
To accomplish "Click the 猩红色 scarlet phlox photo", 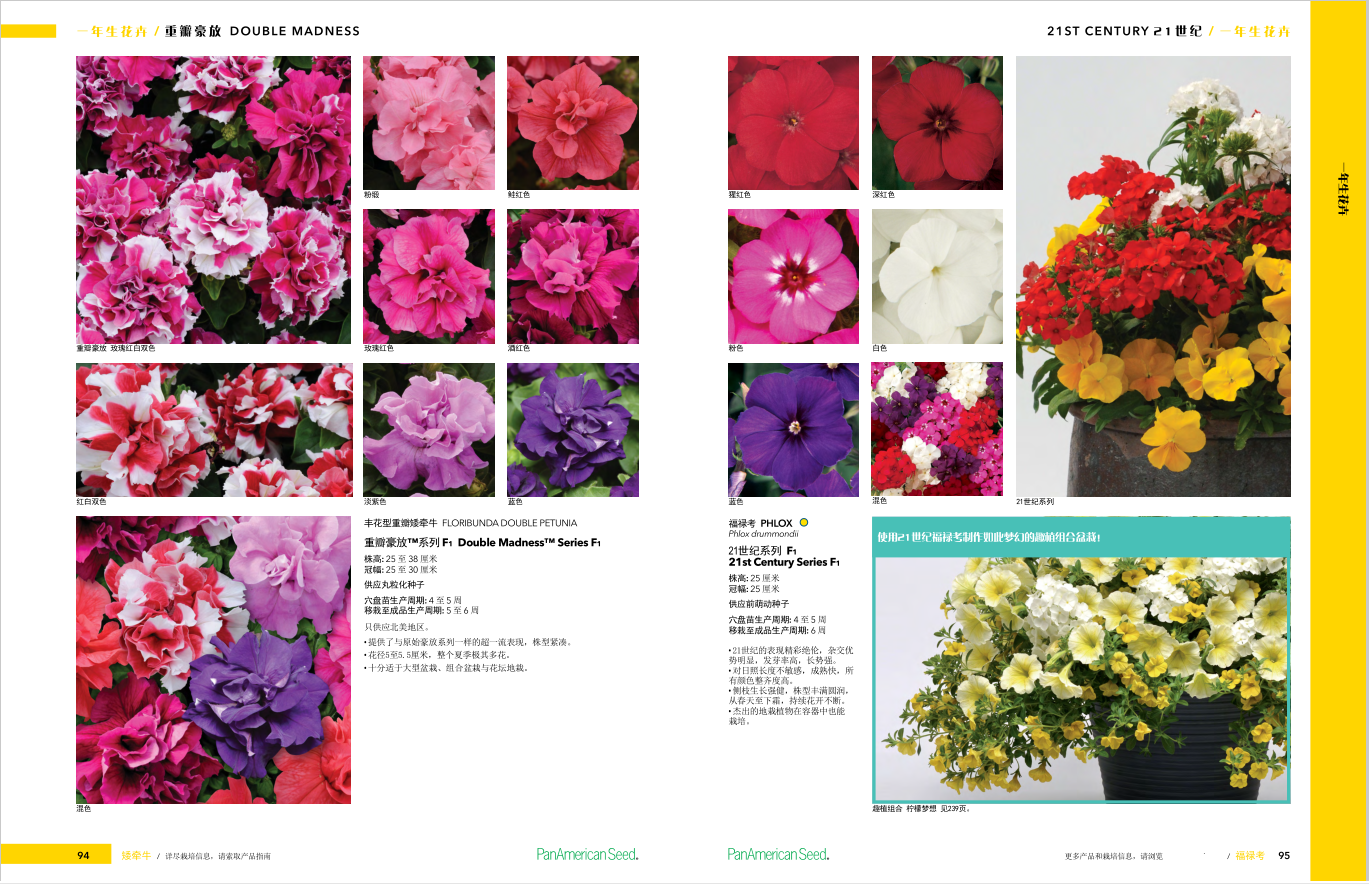I will pyautogui.click(x=793, y=123).
